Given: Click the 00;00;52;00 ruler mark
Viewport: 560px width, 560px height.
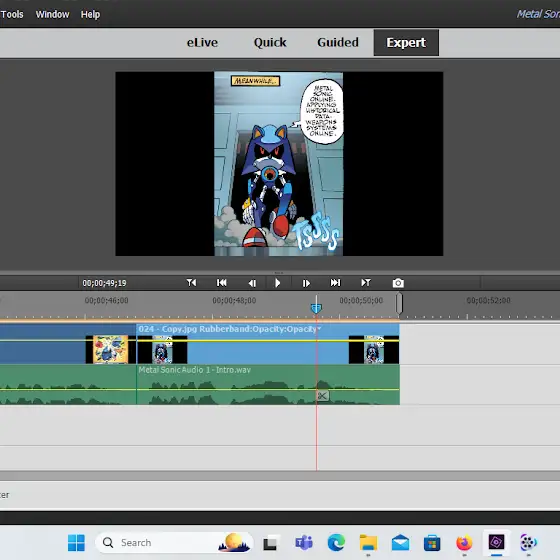Looking at the screenshot, I should (488, 301).
